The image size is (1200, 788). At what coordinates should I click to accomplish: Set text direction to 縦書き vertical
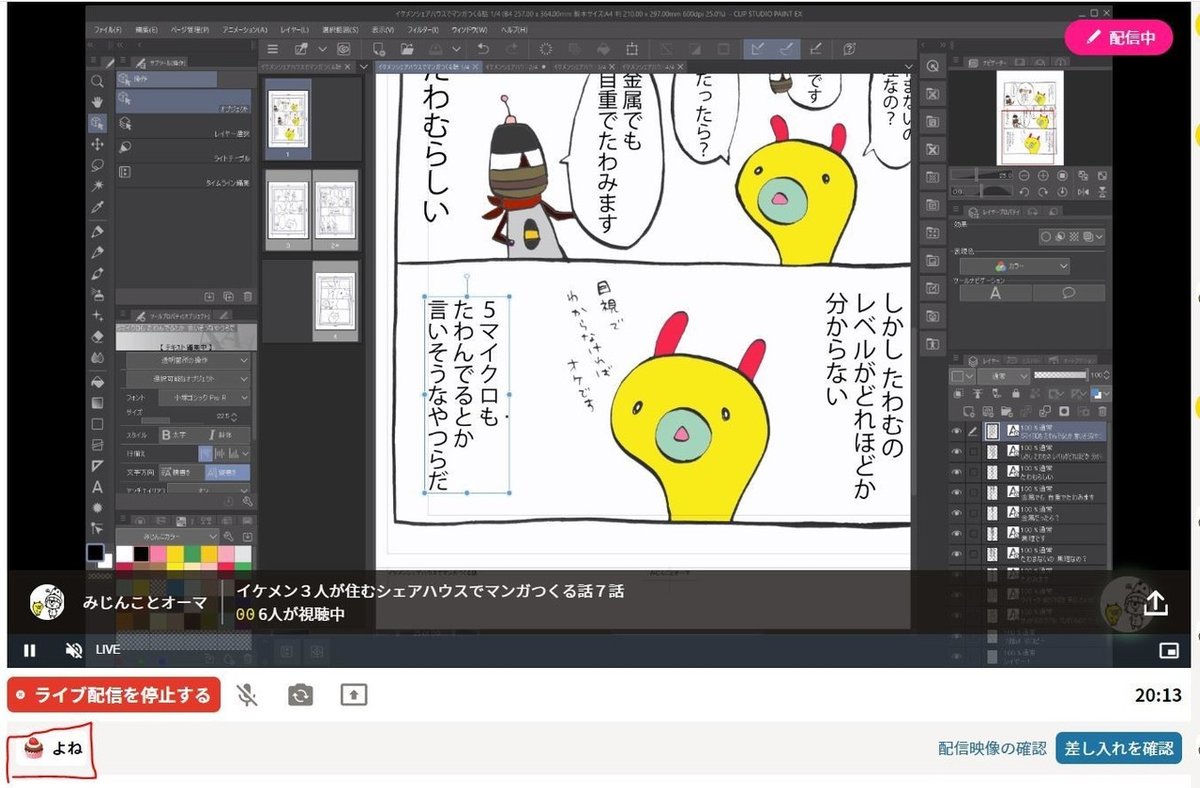(x=227, y=472)
